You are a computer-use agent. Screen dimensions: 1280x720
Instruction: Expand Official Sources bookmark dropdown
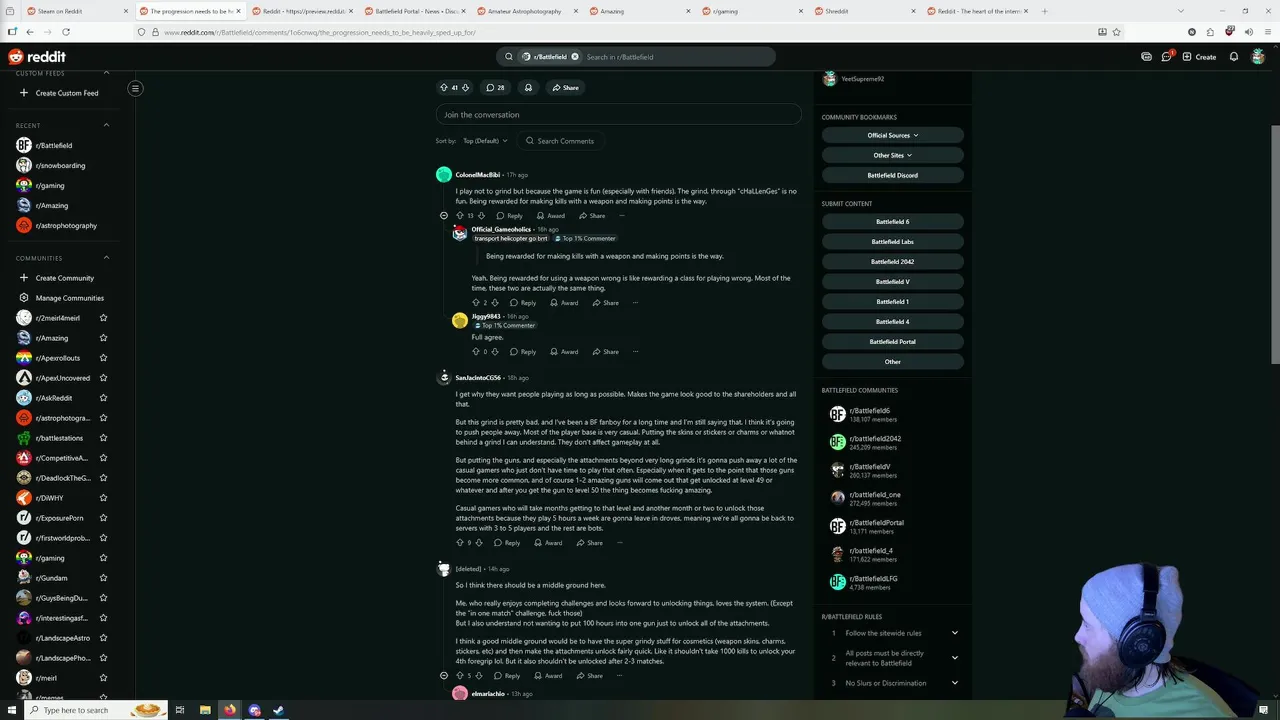point(893,135)
